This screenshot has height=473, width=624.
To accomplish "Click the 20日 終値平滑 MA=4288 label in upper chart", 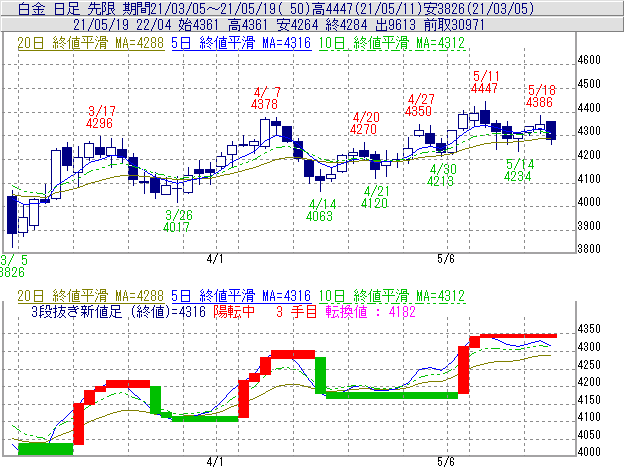I will click(x=91, y=43).
